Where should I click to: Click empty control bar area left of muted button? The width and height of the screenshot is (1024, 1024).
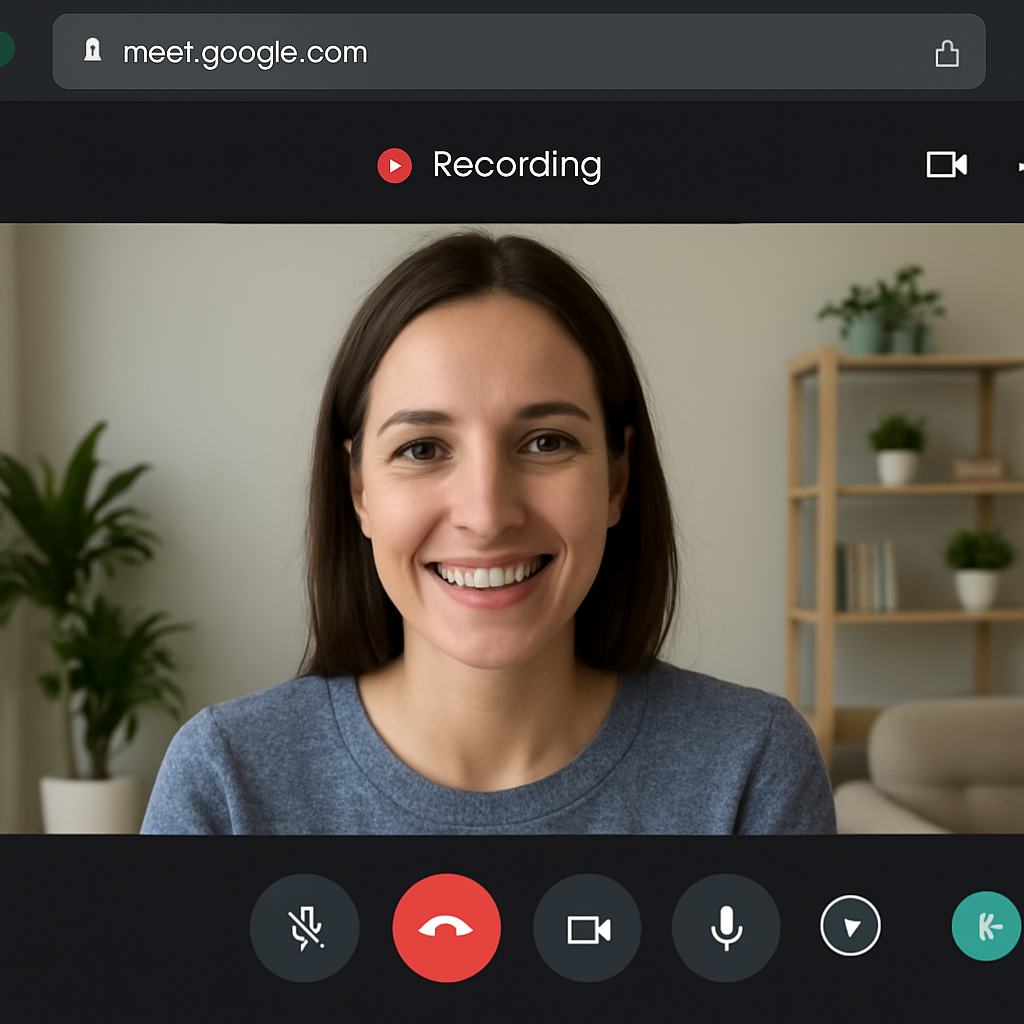click(x=120, y=930)
